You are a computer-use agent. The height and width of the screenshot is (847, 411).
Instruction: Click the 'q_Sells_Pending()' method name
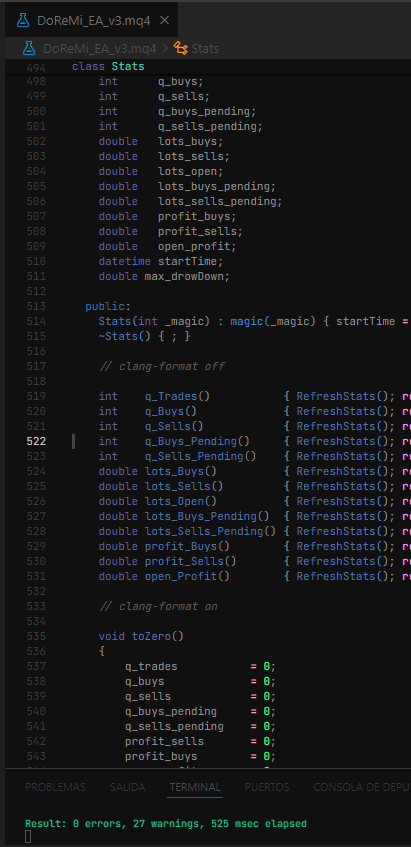[x=200, y=456]
